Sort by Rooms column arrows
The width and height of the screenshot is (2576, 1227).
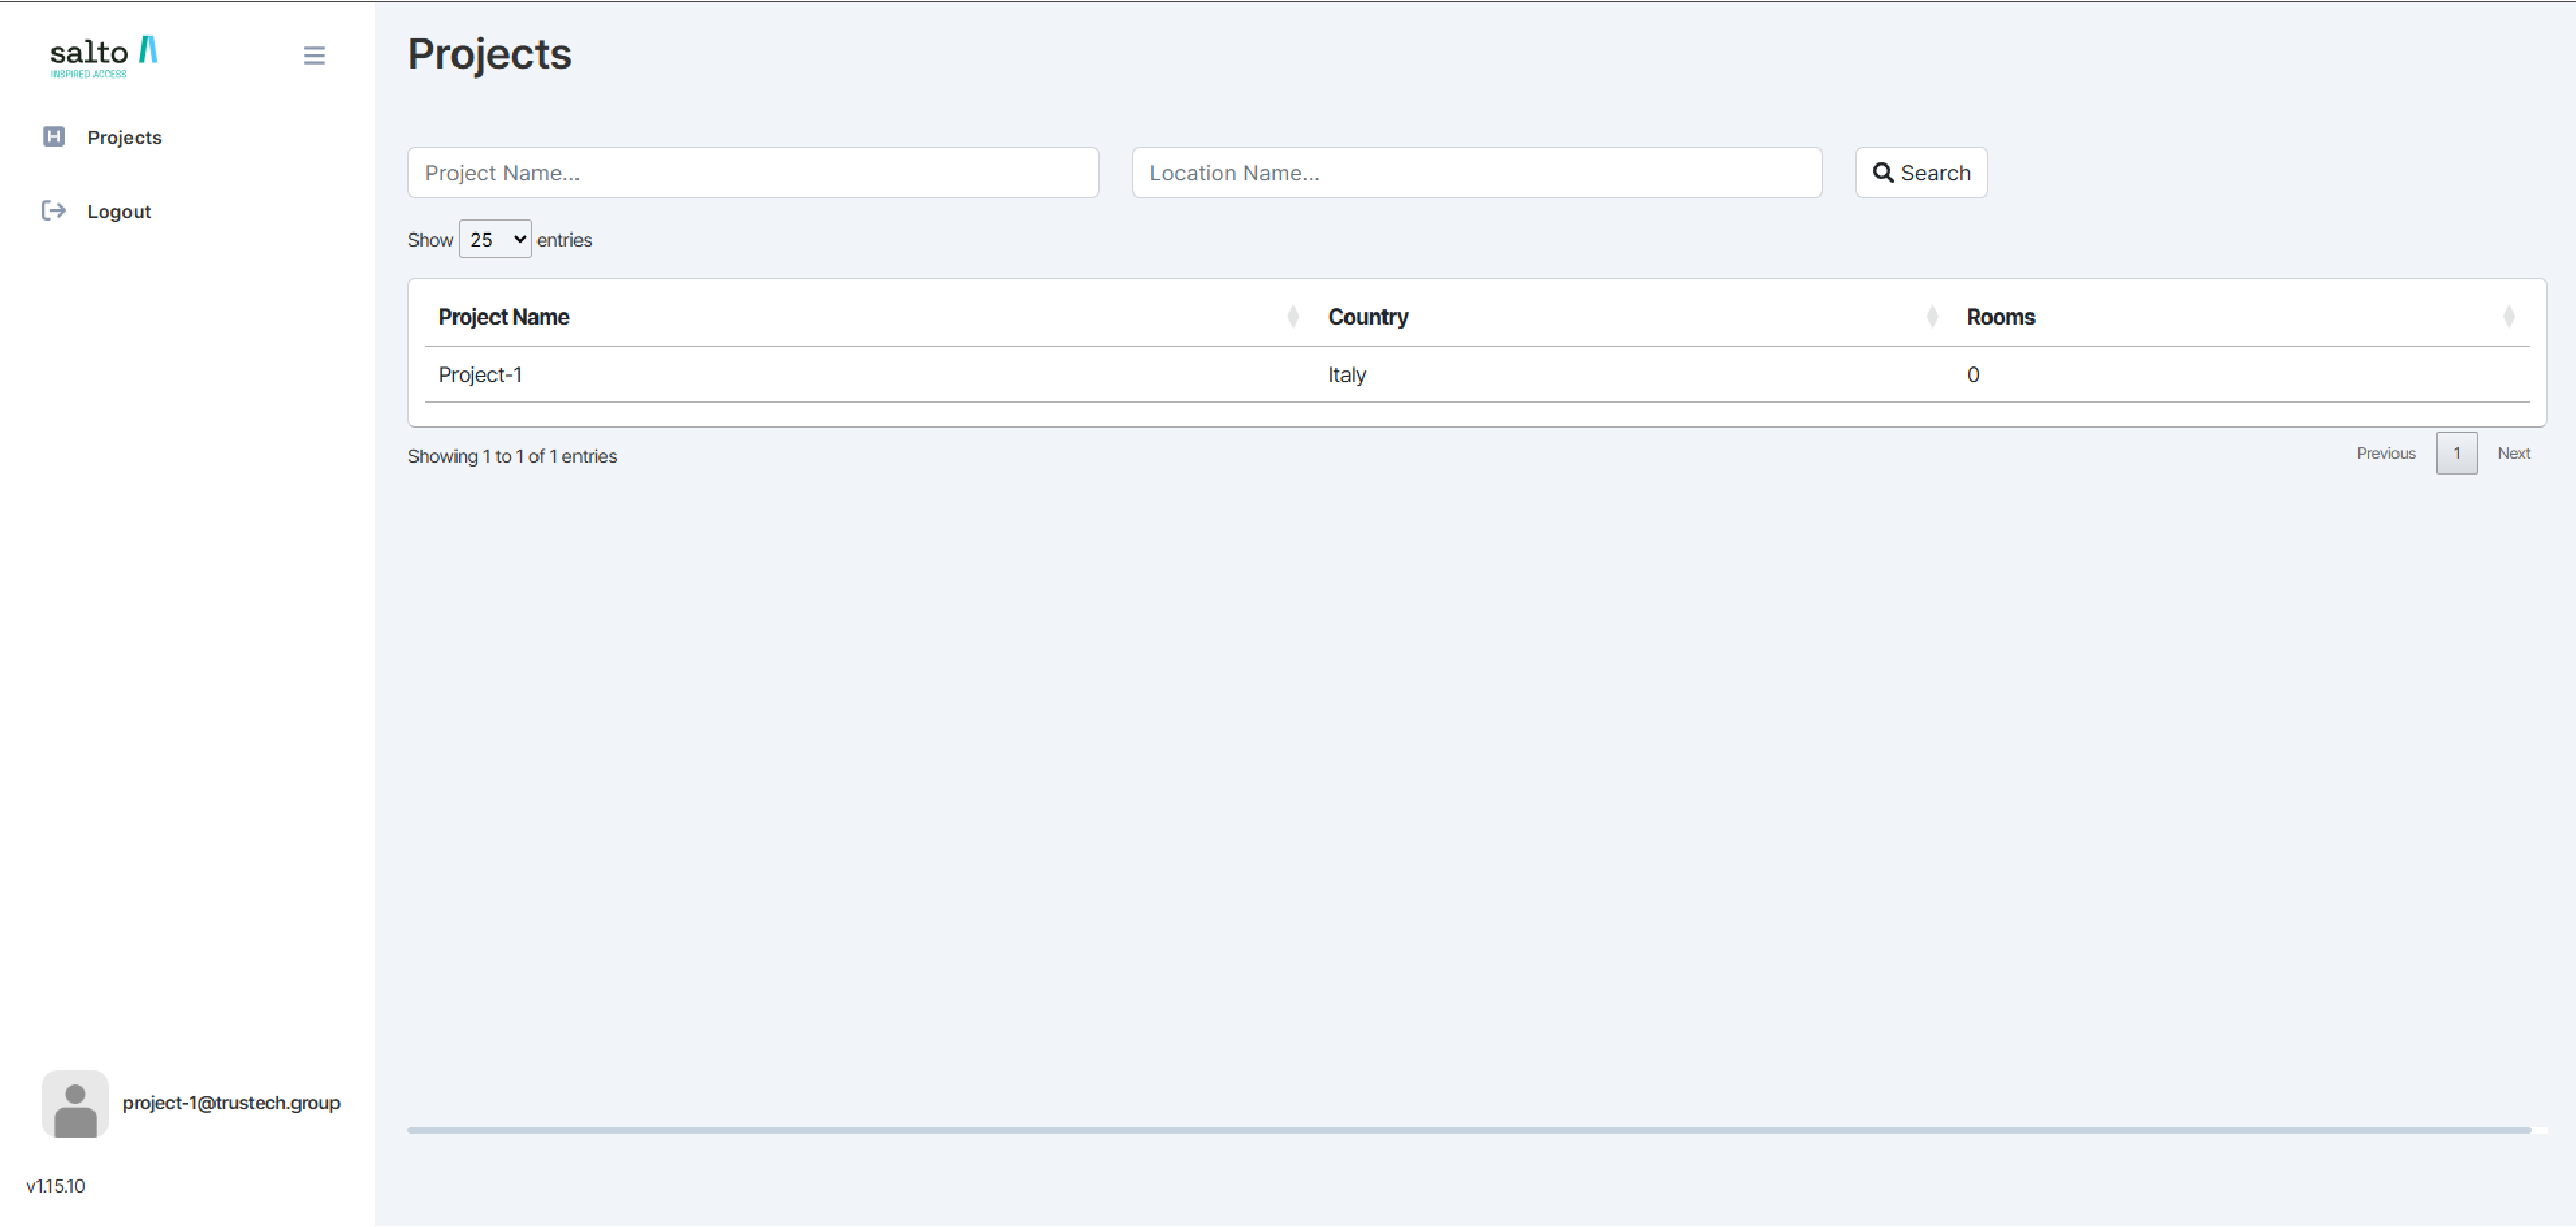[2508, 317]
